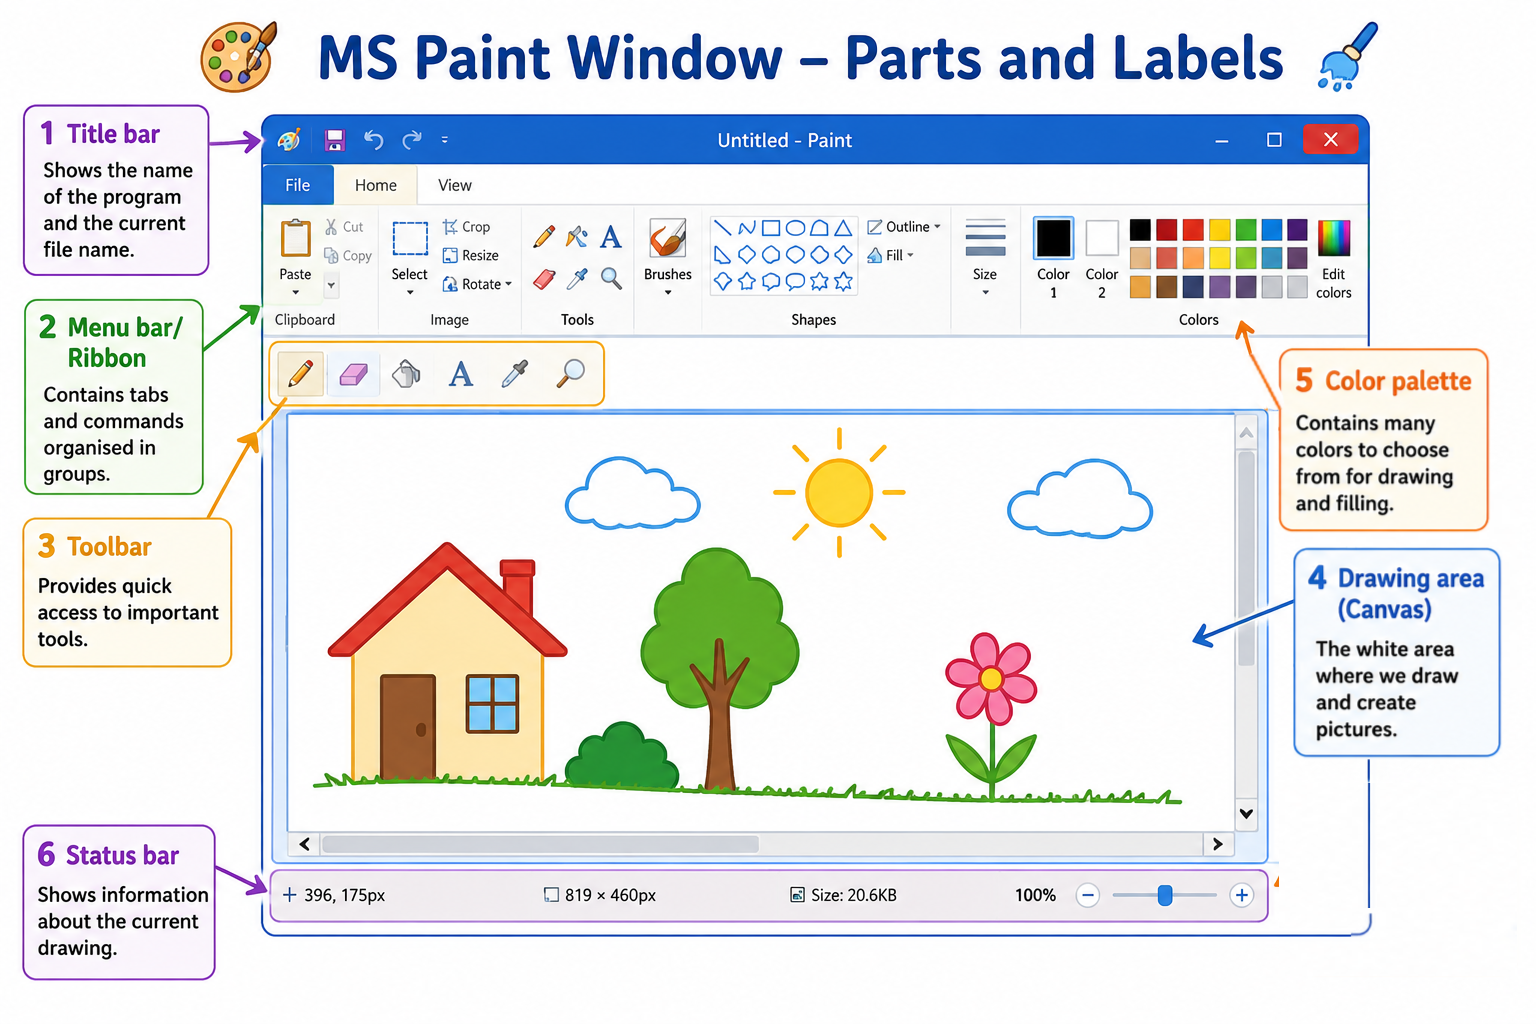Click the Crop command
Viewport: 1536px width, 1024px height.
pyautogui.click(x=467, y=227)
